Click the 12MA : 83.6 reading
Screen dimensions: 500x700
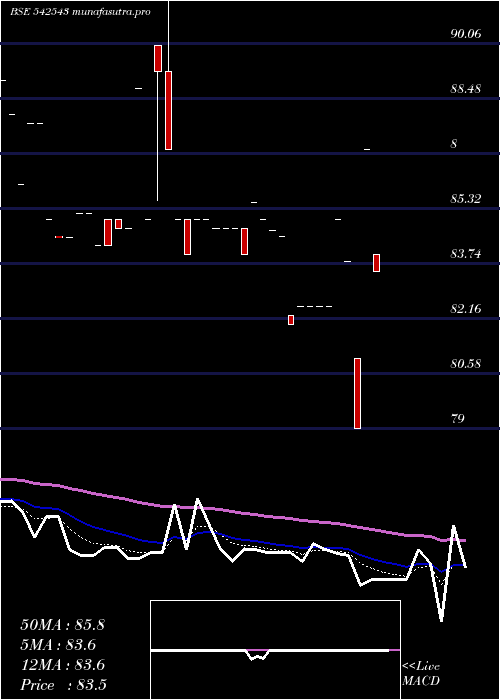pyautogui.click(x=62, y=665)
